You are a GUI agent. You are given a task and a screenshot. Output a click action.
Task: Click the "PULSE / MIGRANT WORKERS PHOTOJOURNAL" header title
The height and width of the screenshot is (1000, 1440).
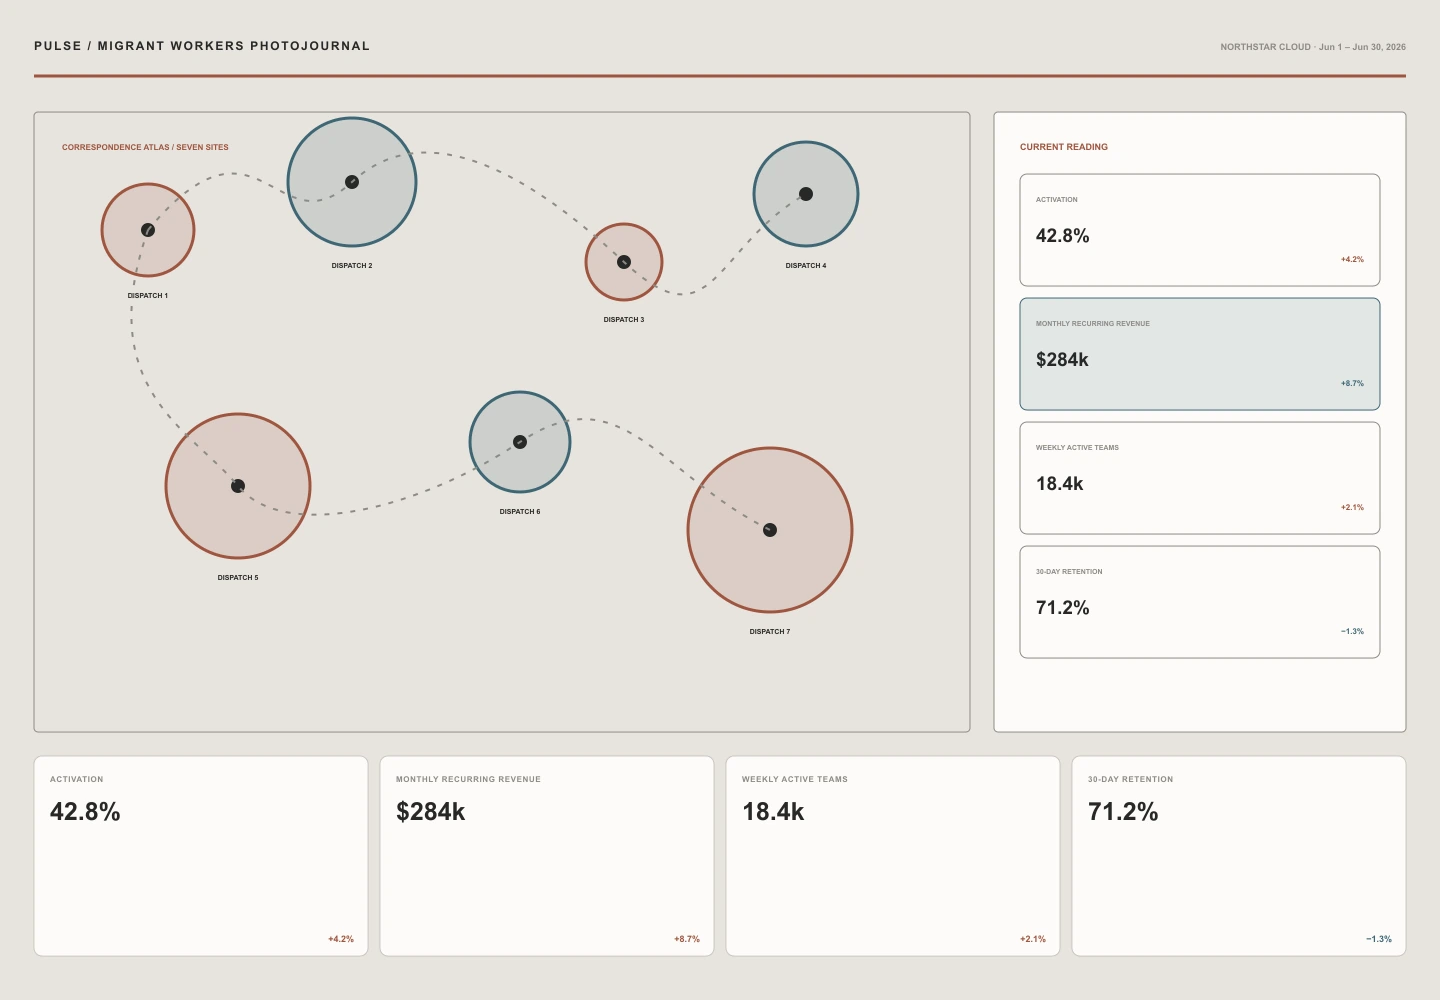(x=202, y=46)
